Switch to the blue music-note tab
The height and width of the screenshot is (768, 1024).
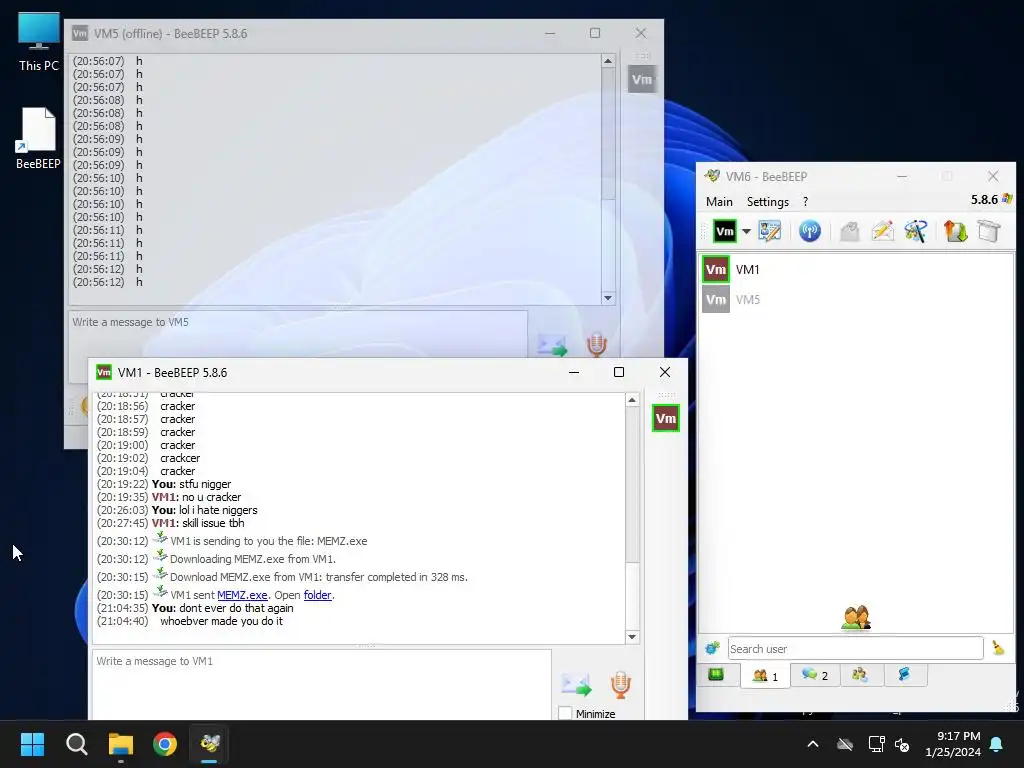pyautogui.click(x=904, y=675)
